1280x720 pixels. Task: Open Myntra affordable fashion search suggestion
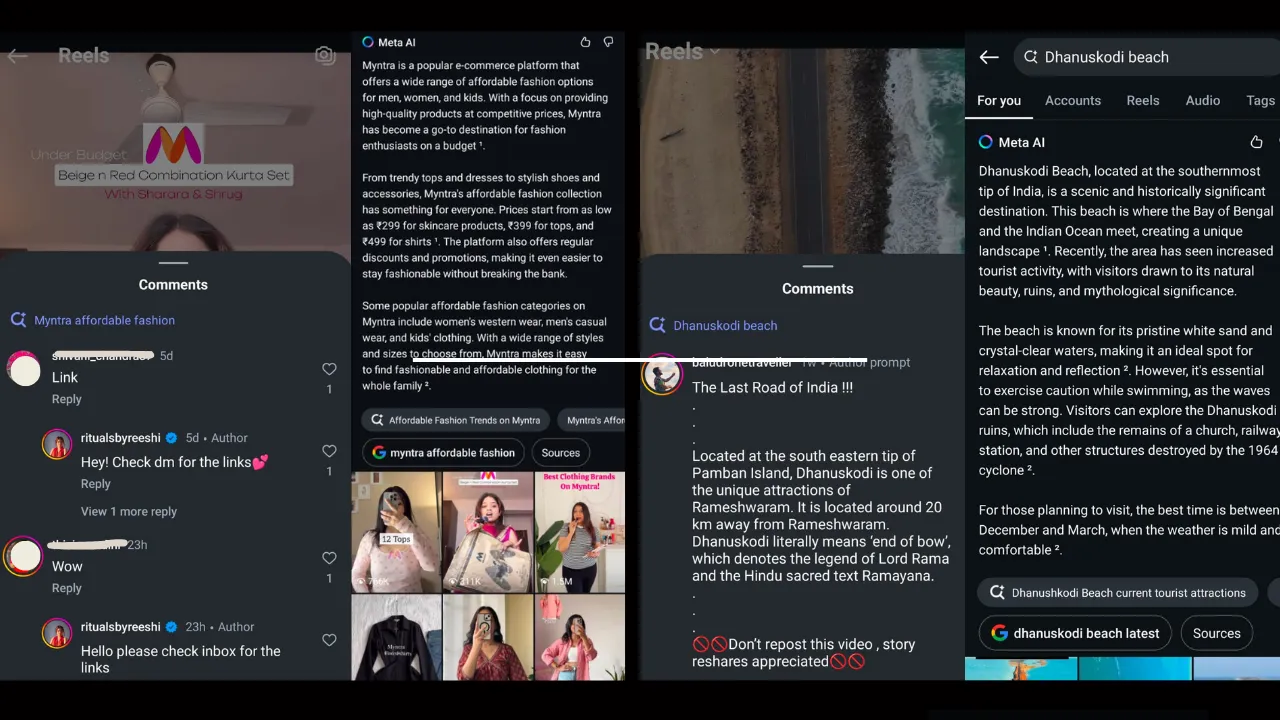[92, 320]
